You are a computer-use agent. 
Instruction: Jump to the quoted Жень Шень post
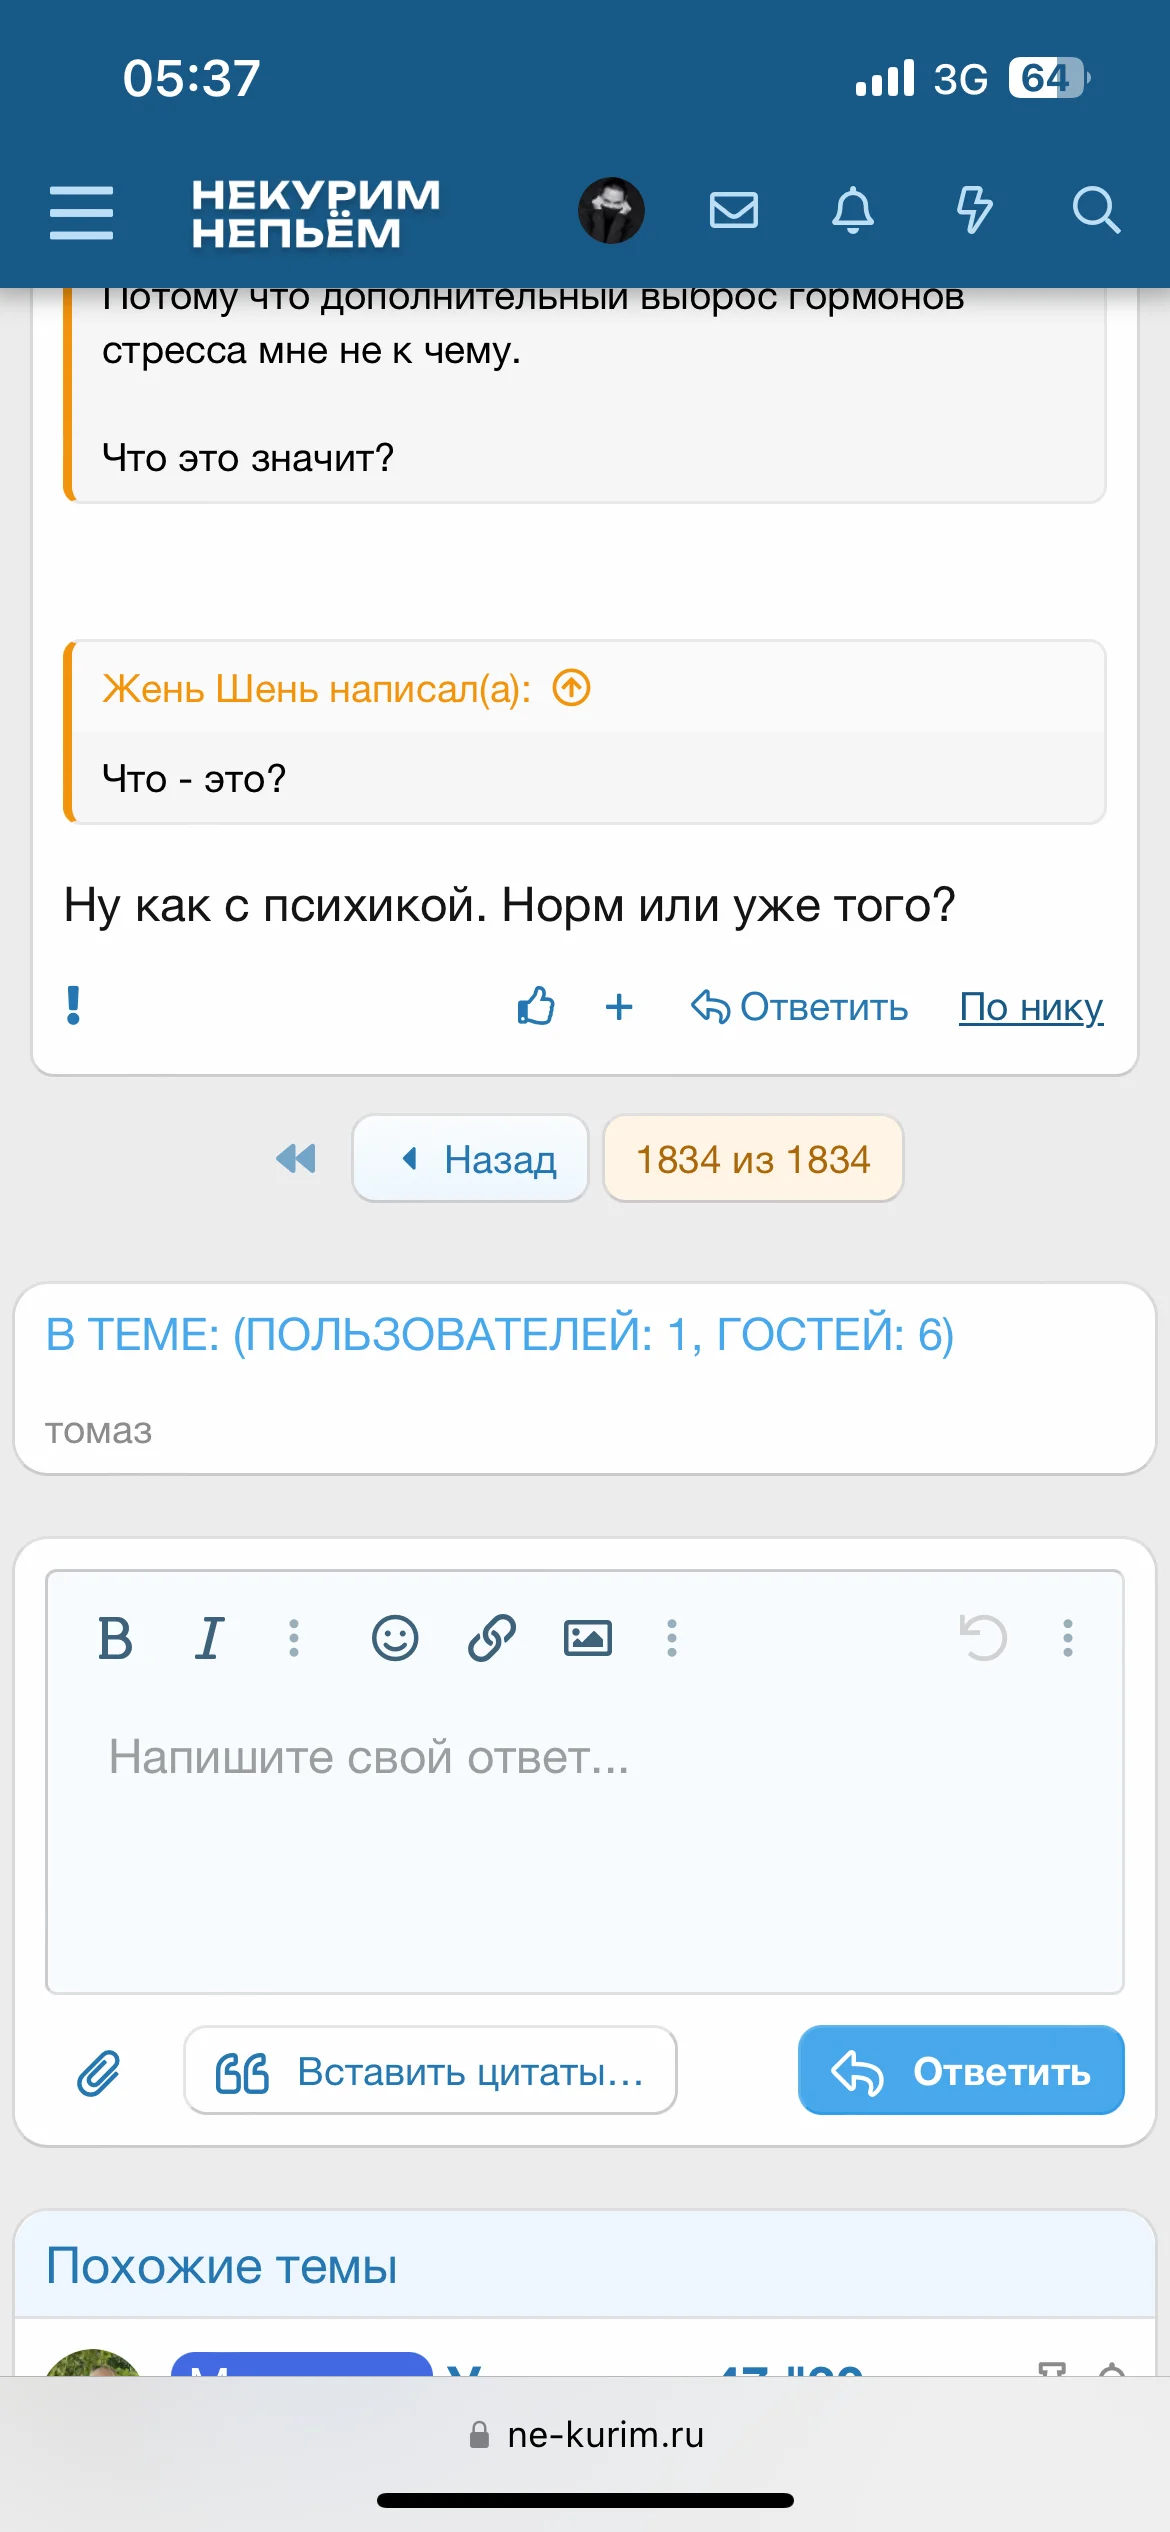[x=572, y=689]
